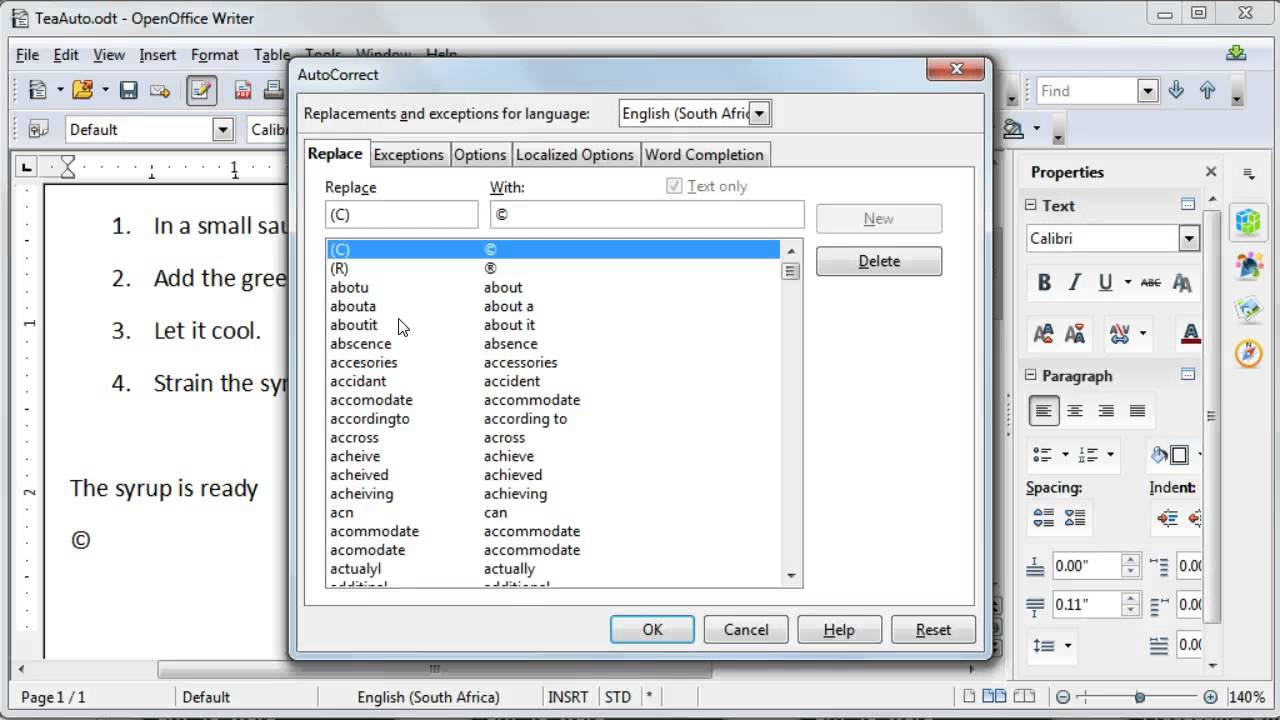
Task: Select Center alignment in Paragraph panel
Action: [x=1075, y=411]
